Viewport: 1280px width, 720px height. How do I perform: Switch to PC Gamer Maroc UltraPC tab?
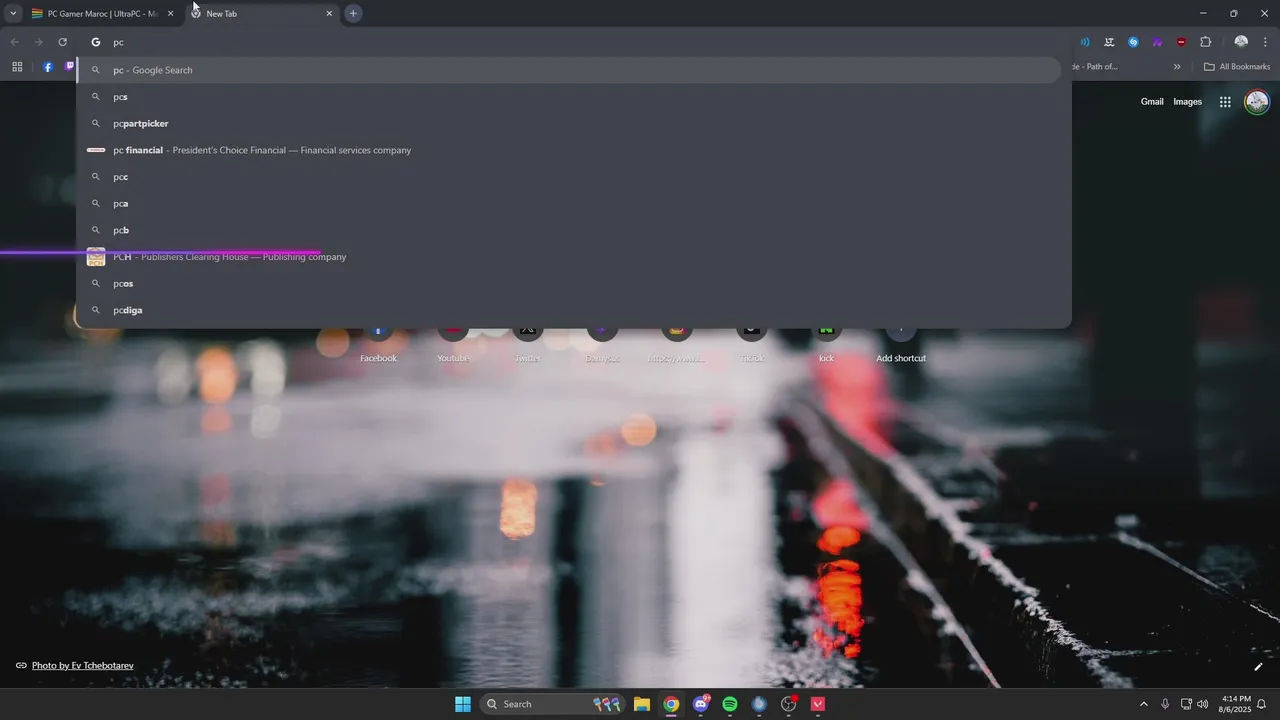100,14
